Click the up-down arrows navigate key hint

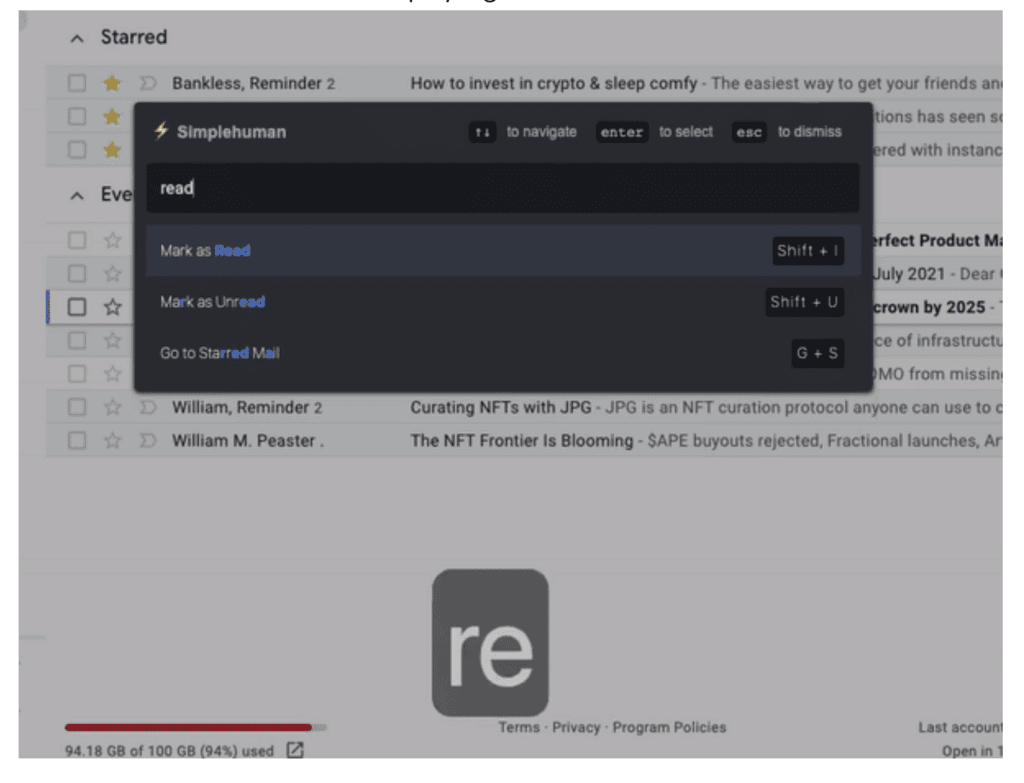click(x=482, y=132)
